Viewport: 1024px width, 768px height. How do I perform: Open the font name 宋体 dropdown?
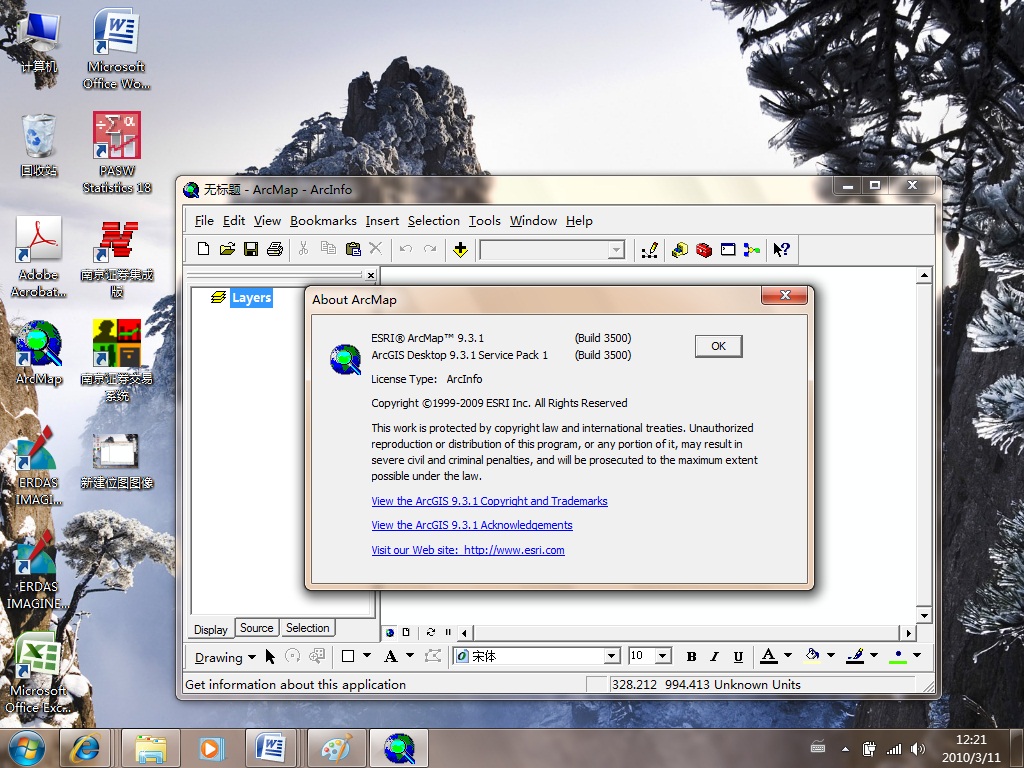(x=611, y=656)
